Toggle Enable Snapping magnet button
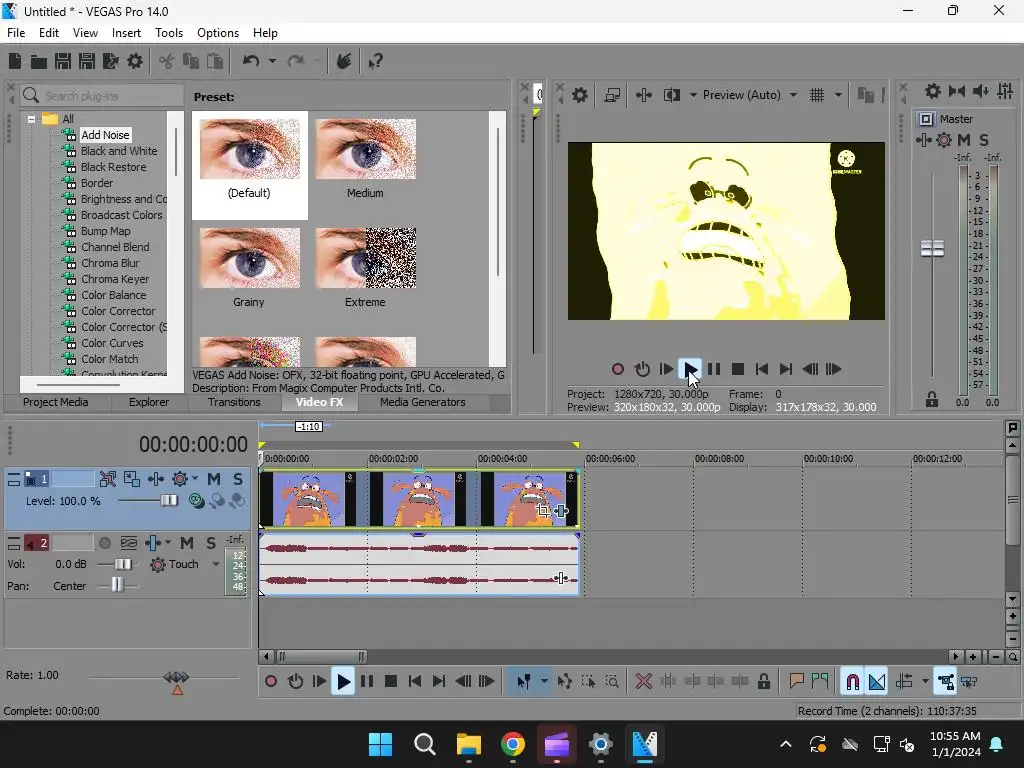The width and height of the screenshot is (1024, 768). click(852, 682)
